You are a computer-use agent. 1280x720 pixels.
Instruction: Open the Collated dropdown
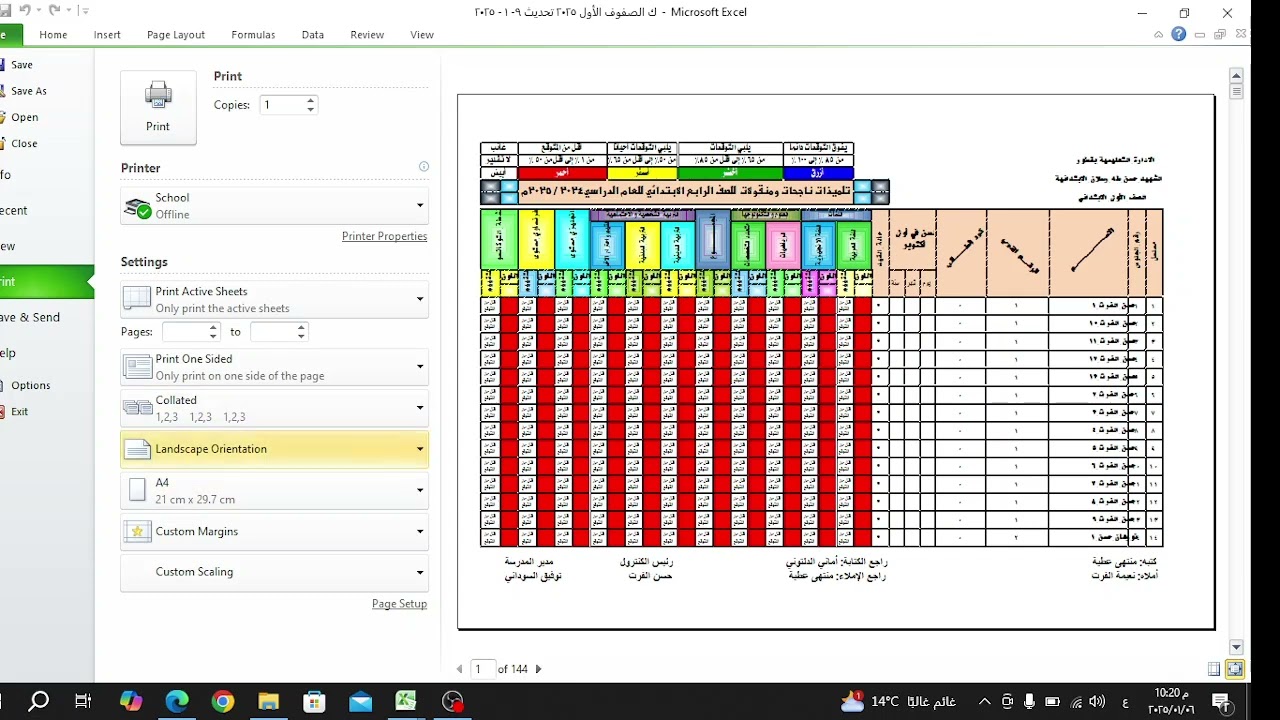(274, 408)
